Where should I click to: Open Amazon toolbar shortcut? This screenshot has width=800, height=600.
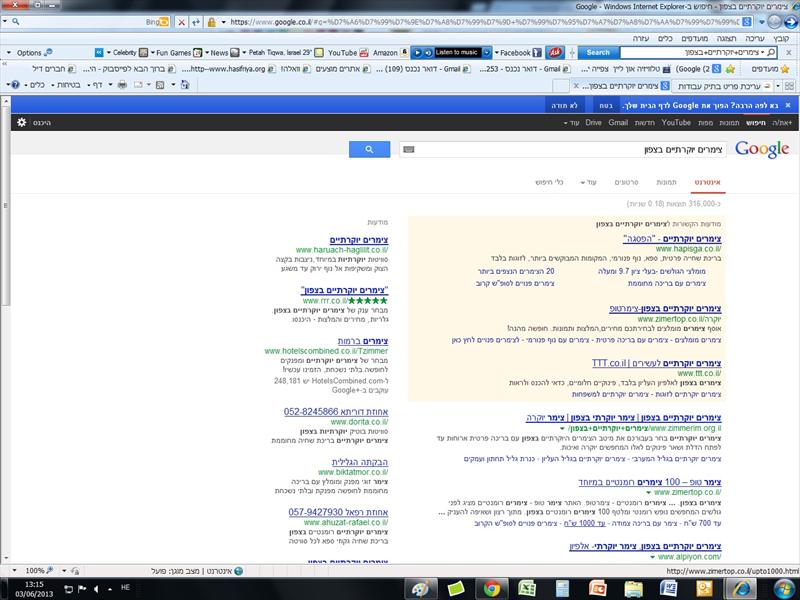[390, 53]
